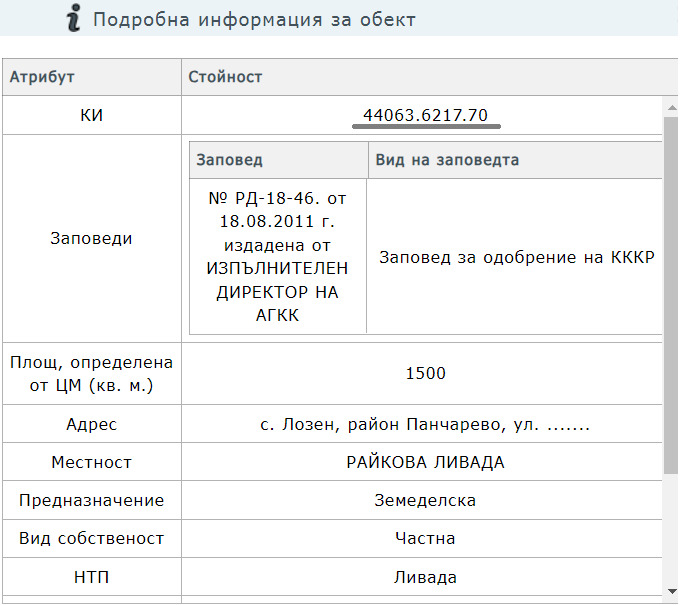
Task: Select the address с. Лозен, район Панчарево
Action: 425,425
